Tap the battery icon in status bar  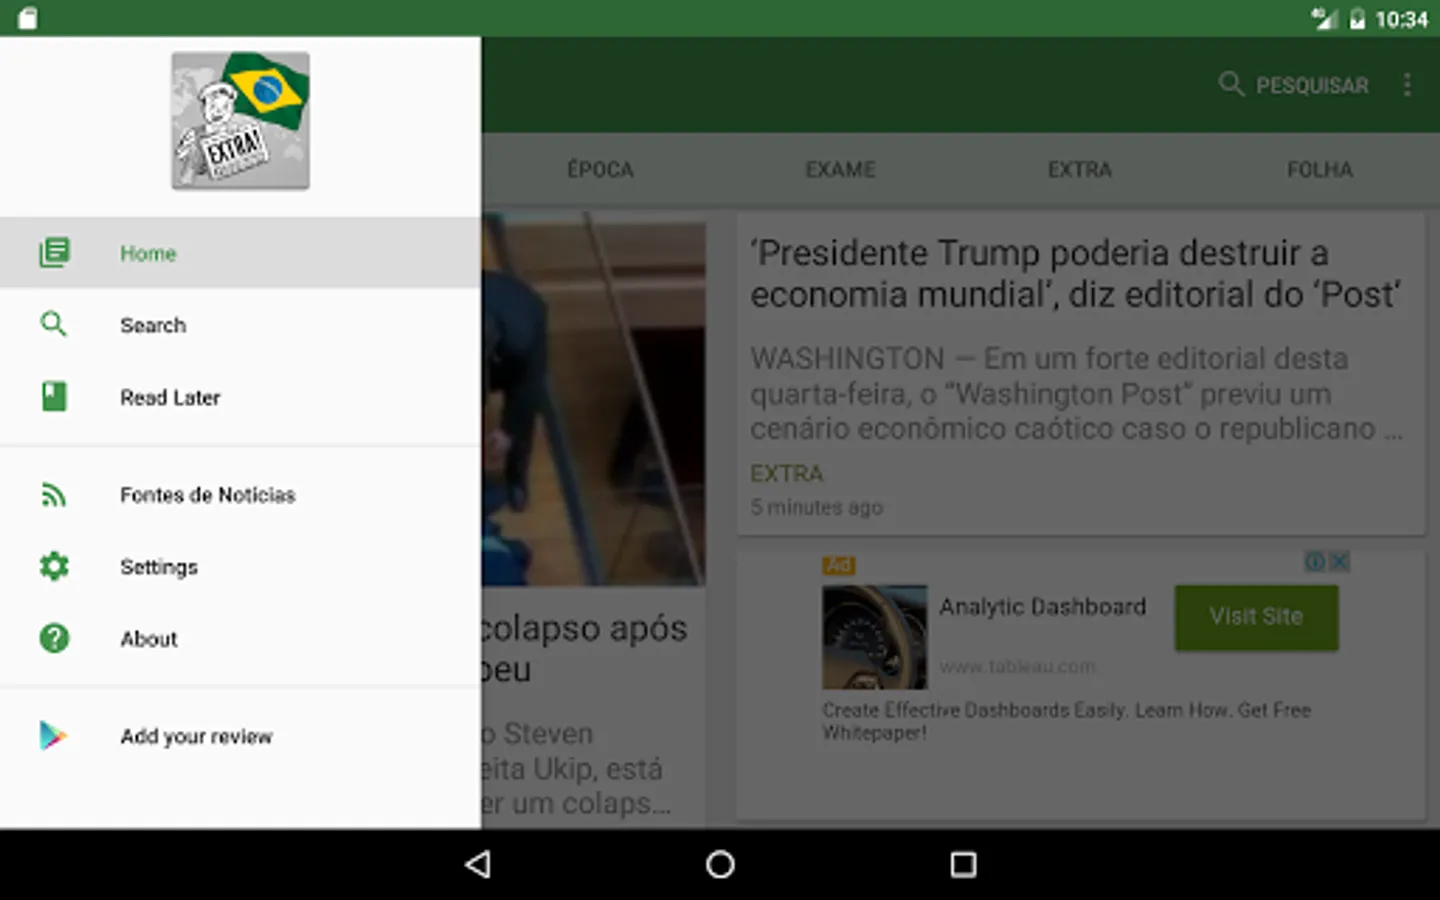[1357, 19]
